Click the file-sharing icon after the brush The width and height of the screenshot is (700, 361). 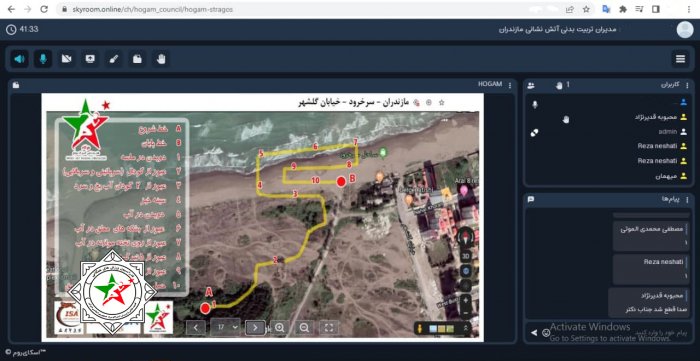click(137, 59)
